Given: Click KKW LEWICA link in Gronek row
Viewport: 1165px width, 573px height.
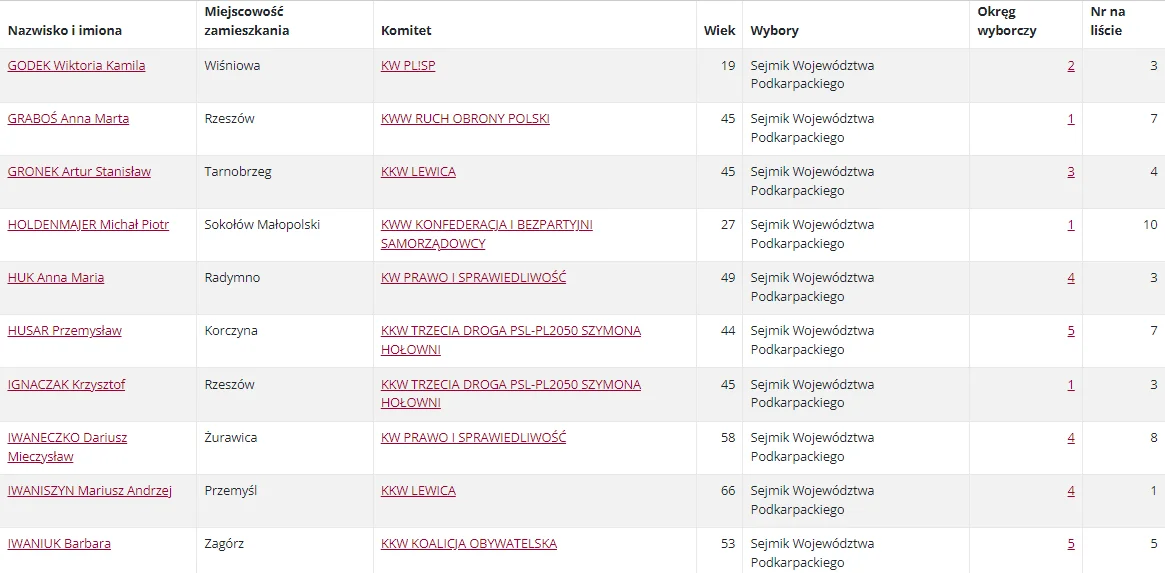Looking at the screenshot, I should 418,172.
